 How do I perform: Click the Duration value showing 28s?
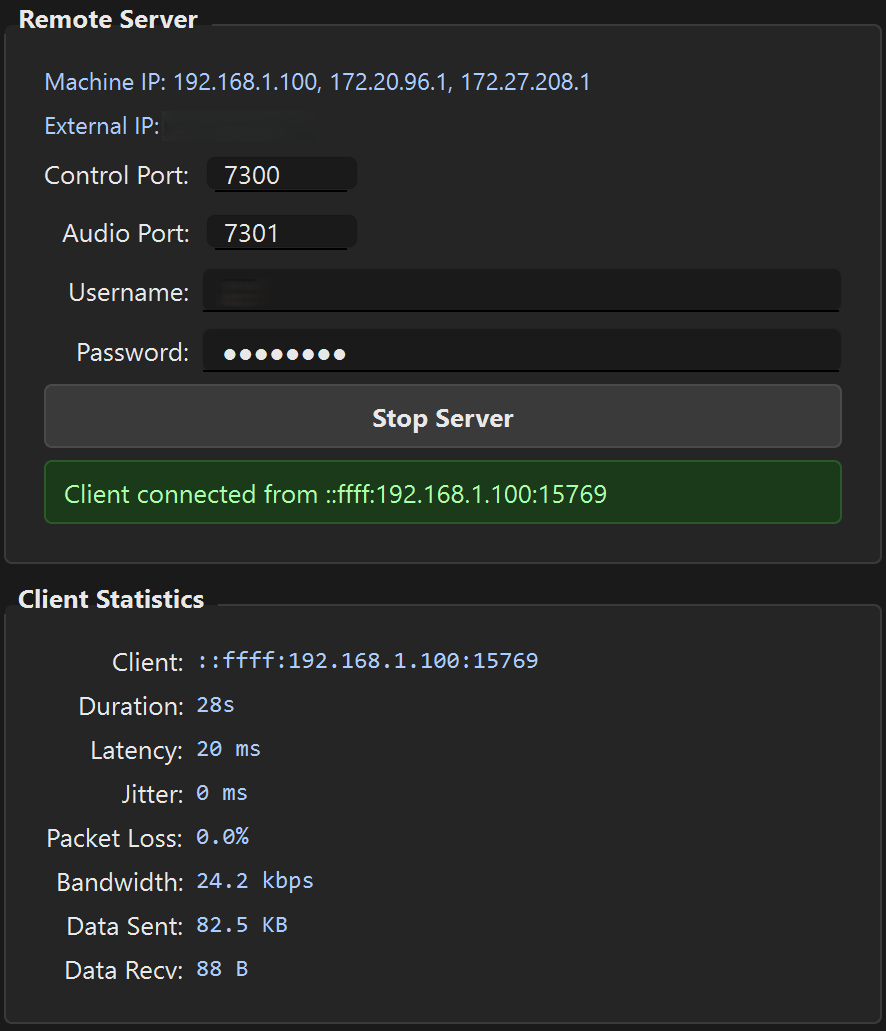[x=215, y=705]
